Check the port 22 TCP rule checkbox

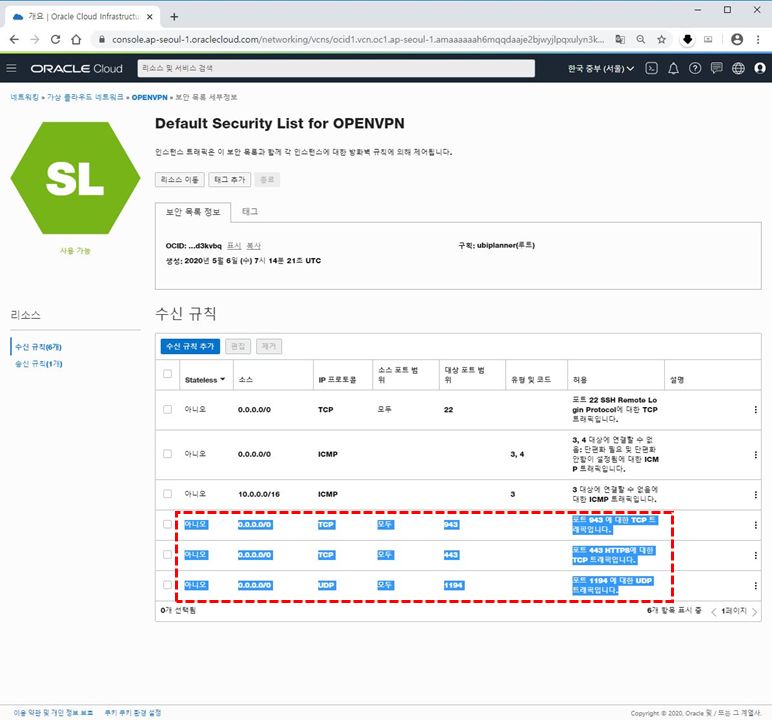click(x=167, y=409)
